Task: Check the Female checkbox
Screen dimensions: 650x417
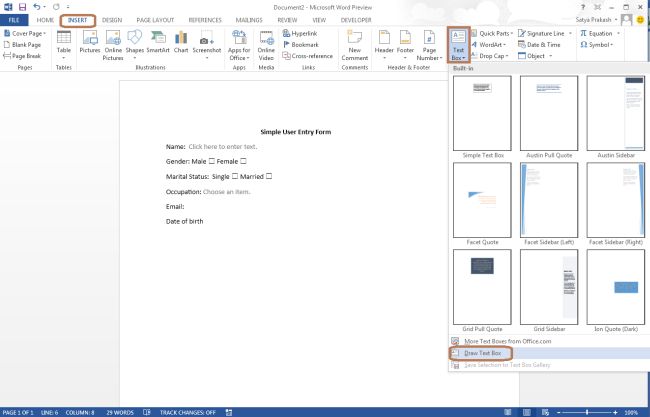Action: pos(243,161)
